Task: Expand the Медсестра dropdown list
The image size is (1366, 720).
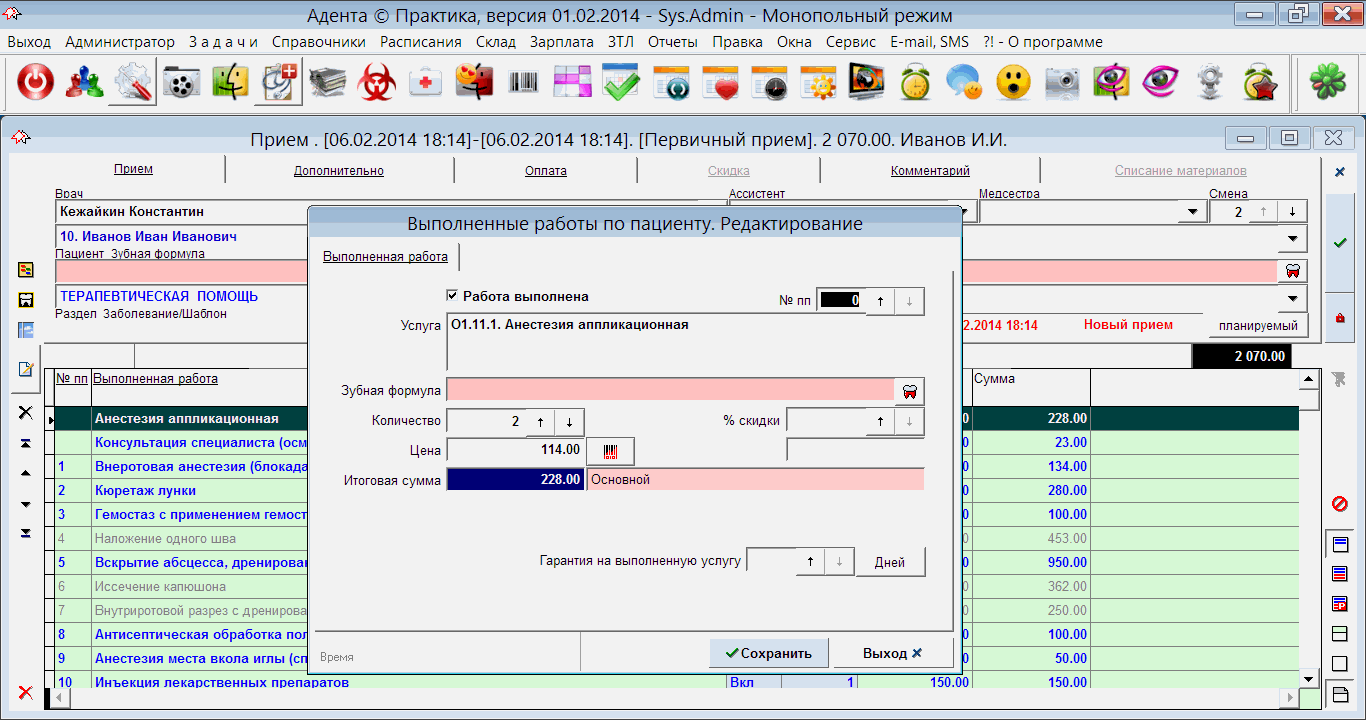Action: tap(1191, 212)
